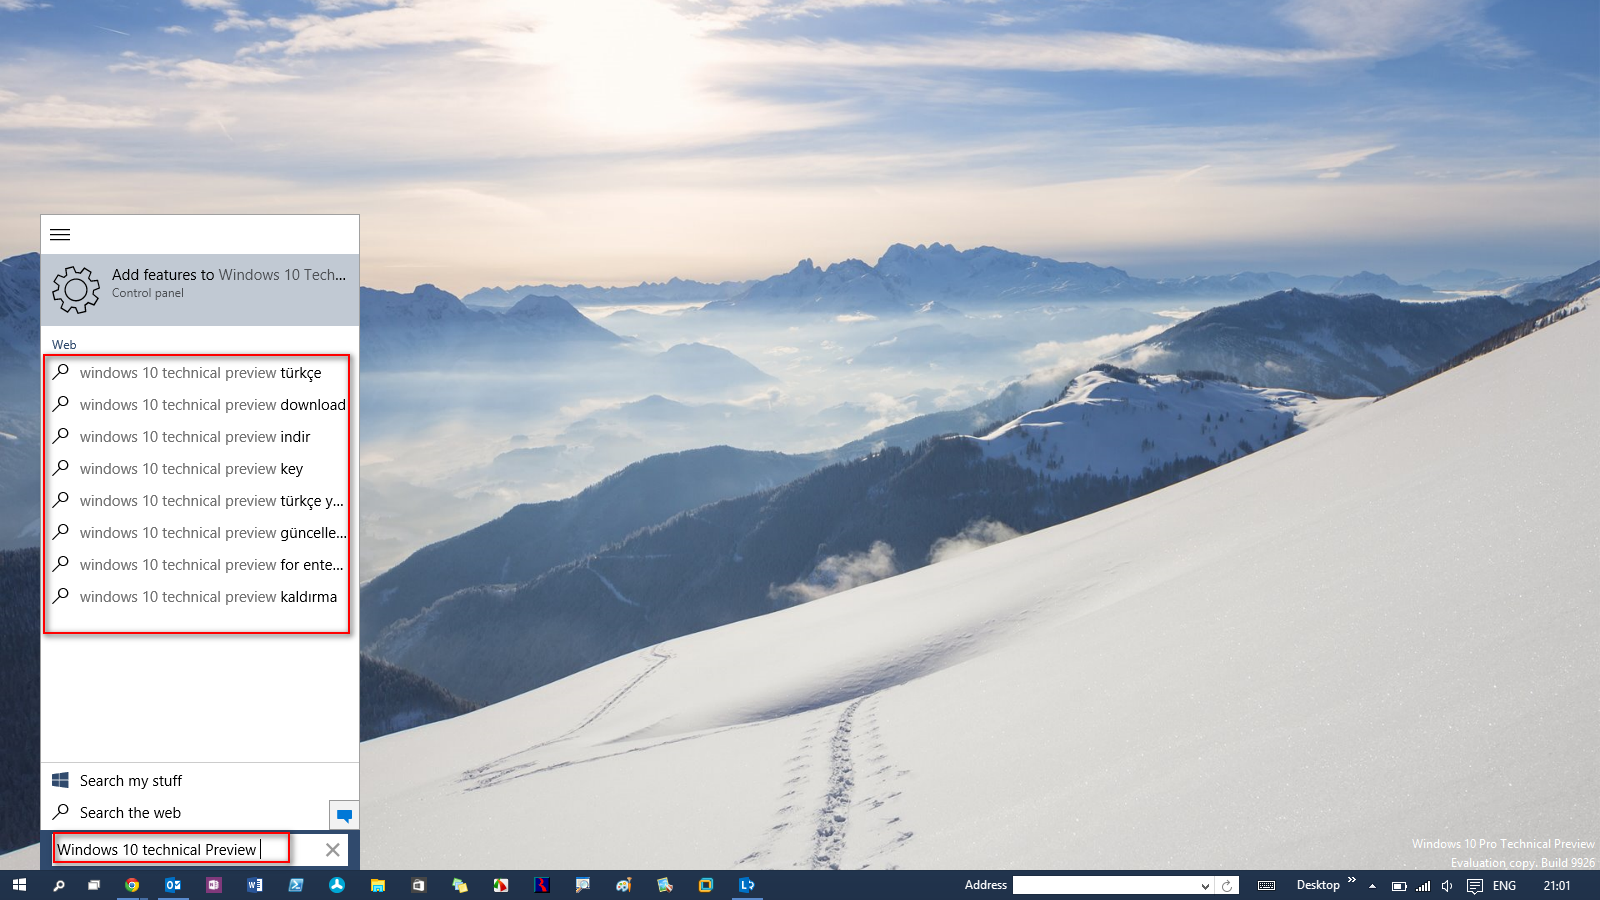Open the round blue three-blade taskbar icon
1600x900 pixels.
pyautogui.click(x=337, y=885)
